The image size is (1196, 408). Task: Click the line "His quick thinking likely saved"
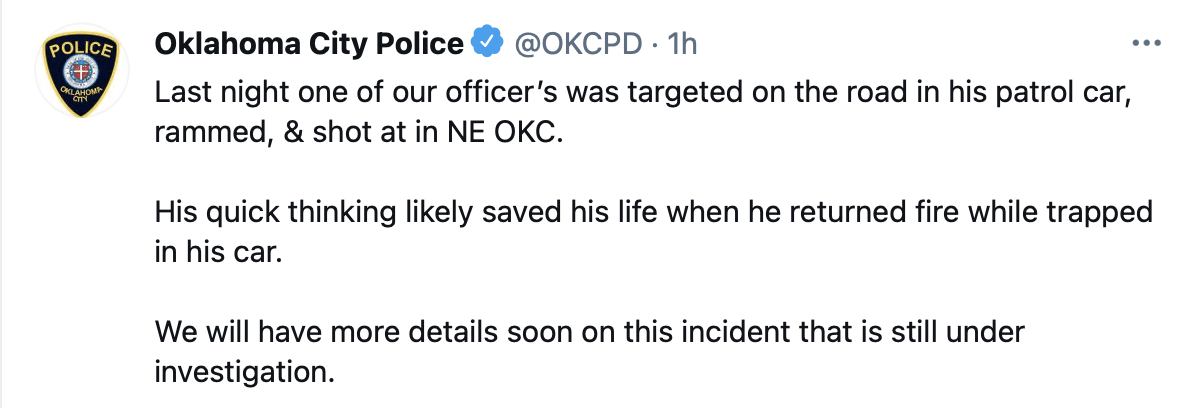(x=653, y=212)
